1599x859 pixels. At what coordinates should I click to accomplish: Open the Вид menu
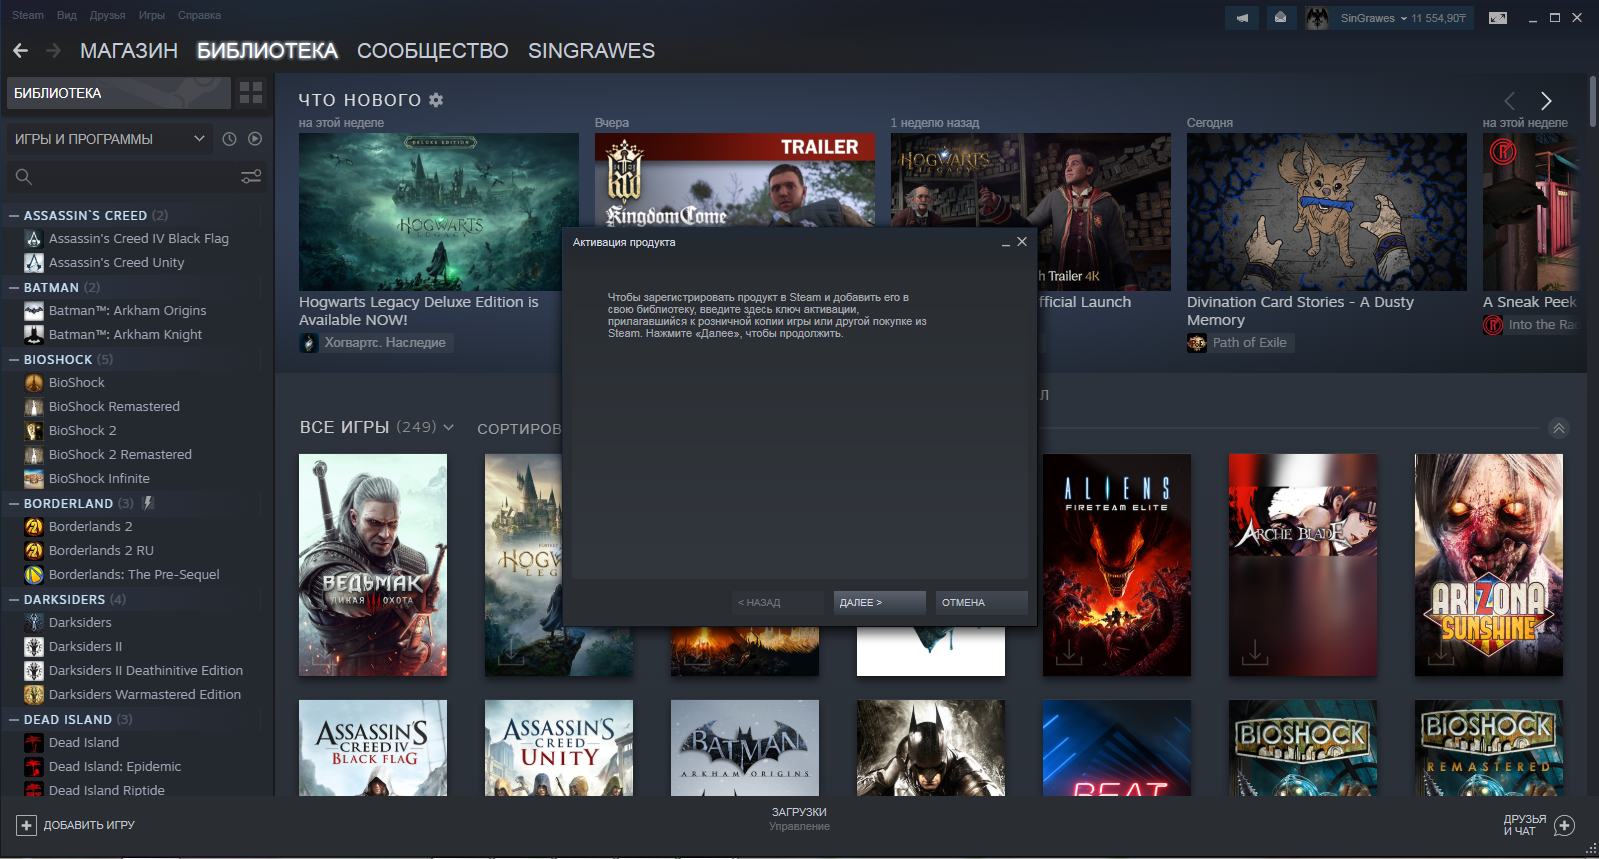click(x=67, y=15)
